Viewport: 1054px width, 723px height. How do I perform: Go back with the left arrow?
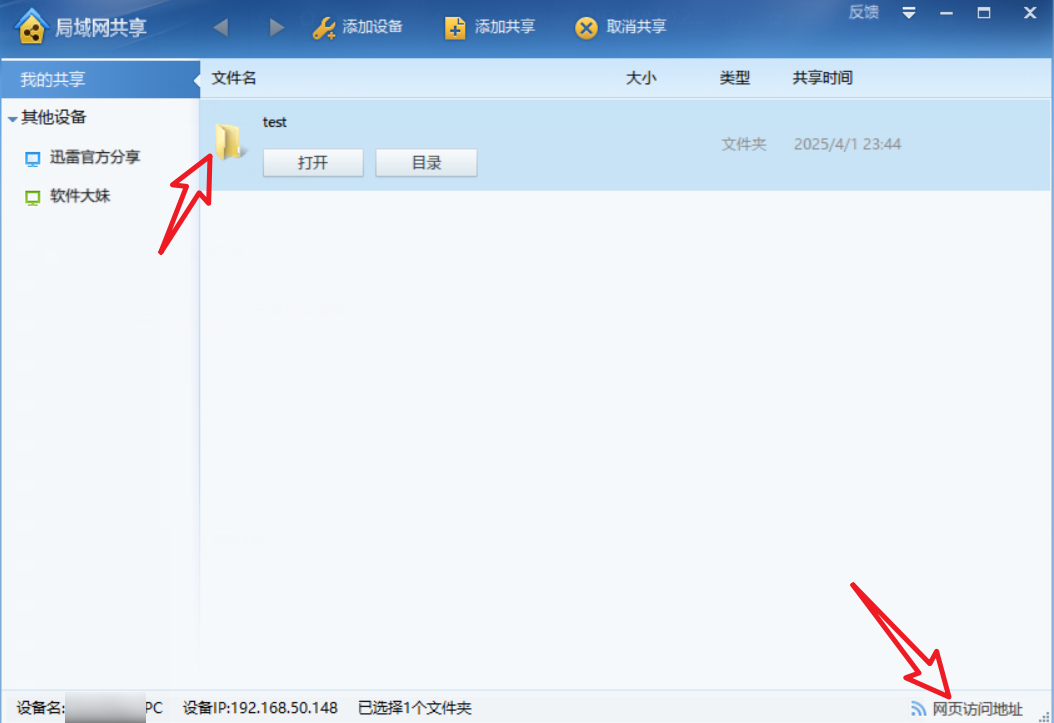(x=220, y=28)
